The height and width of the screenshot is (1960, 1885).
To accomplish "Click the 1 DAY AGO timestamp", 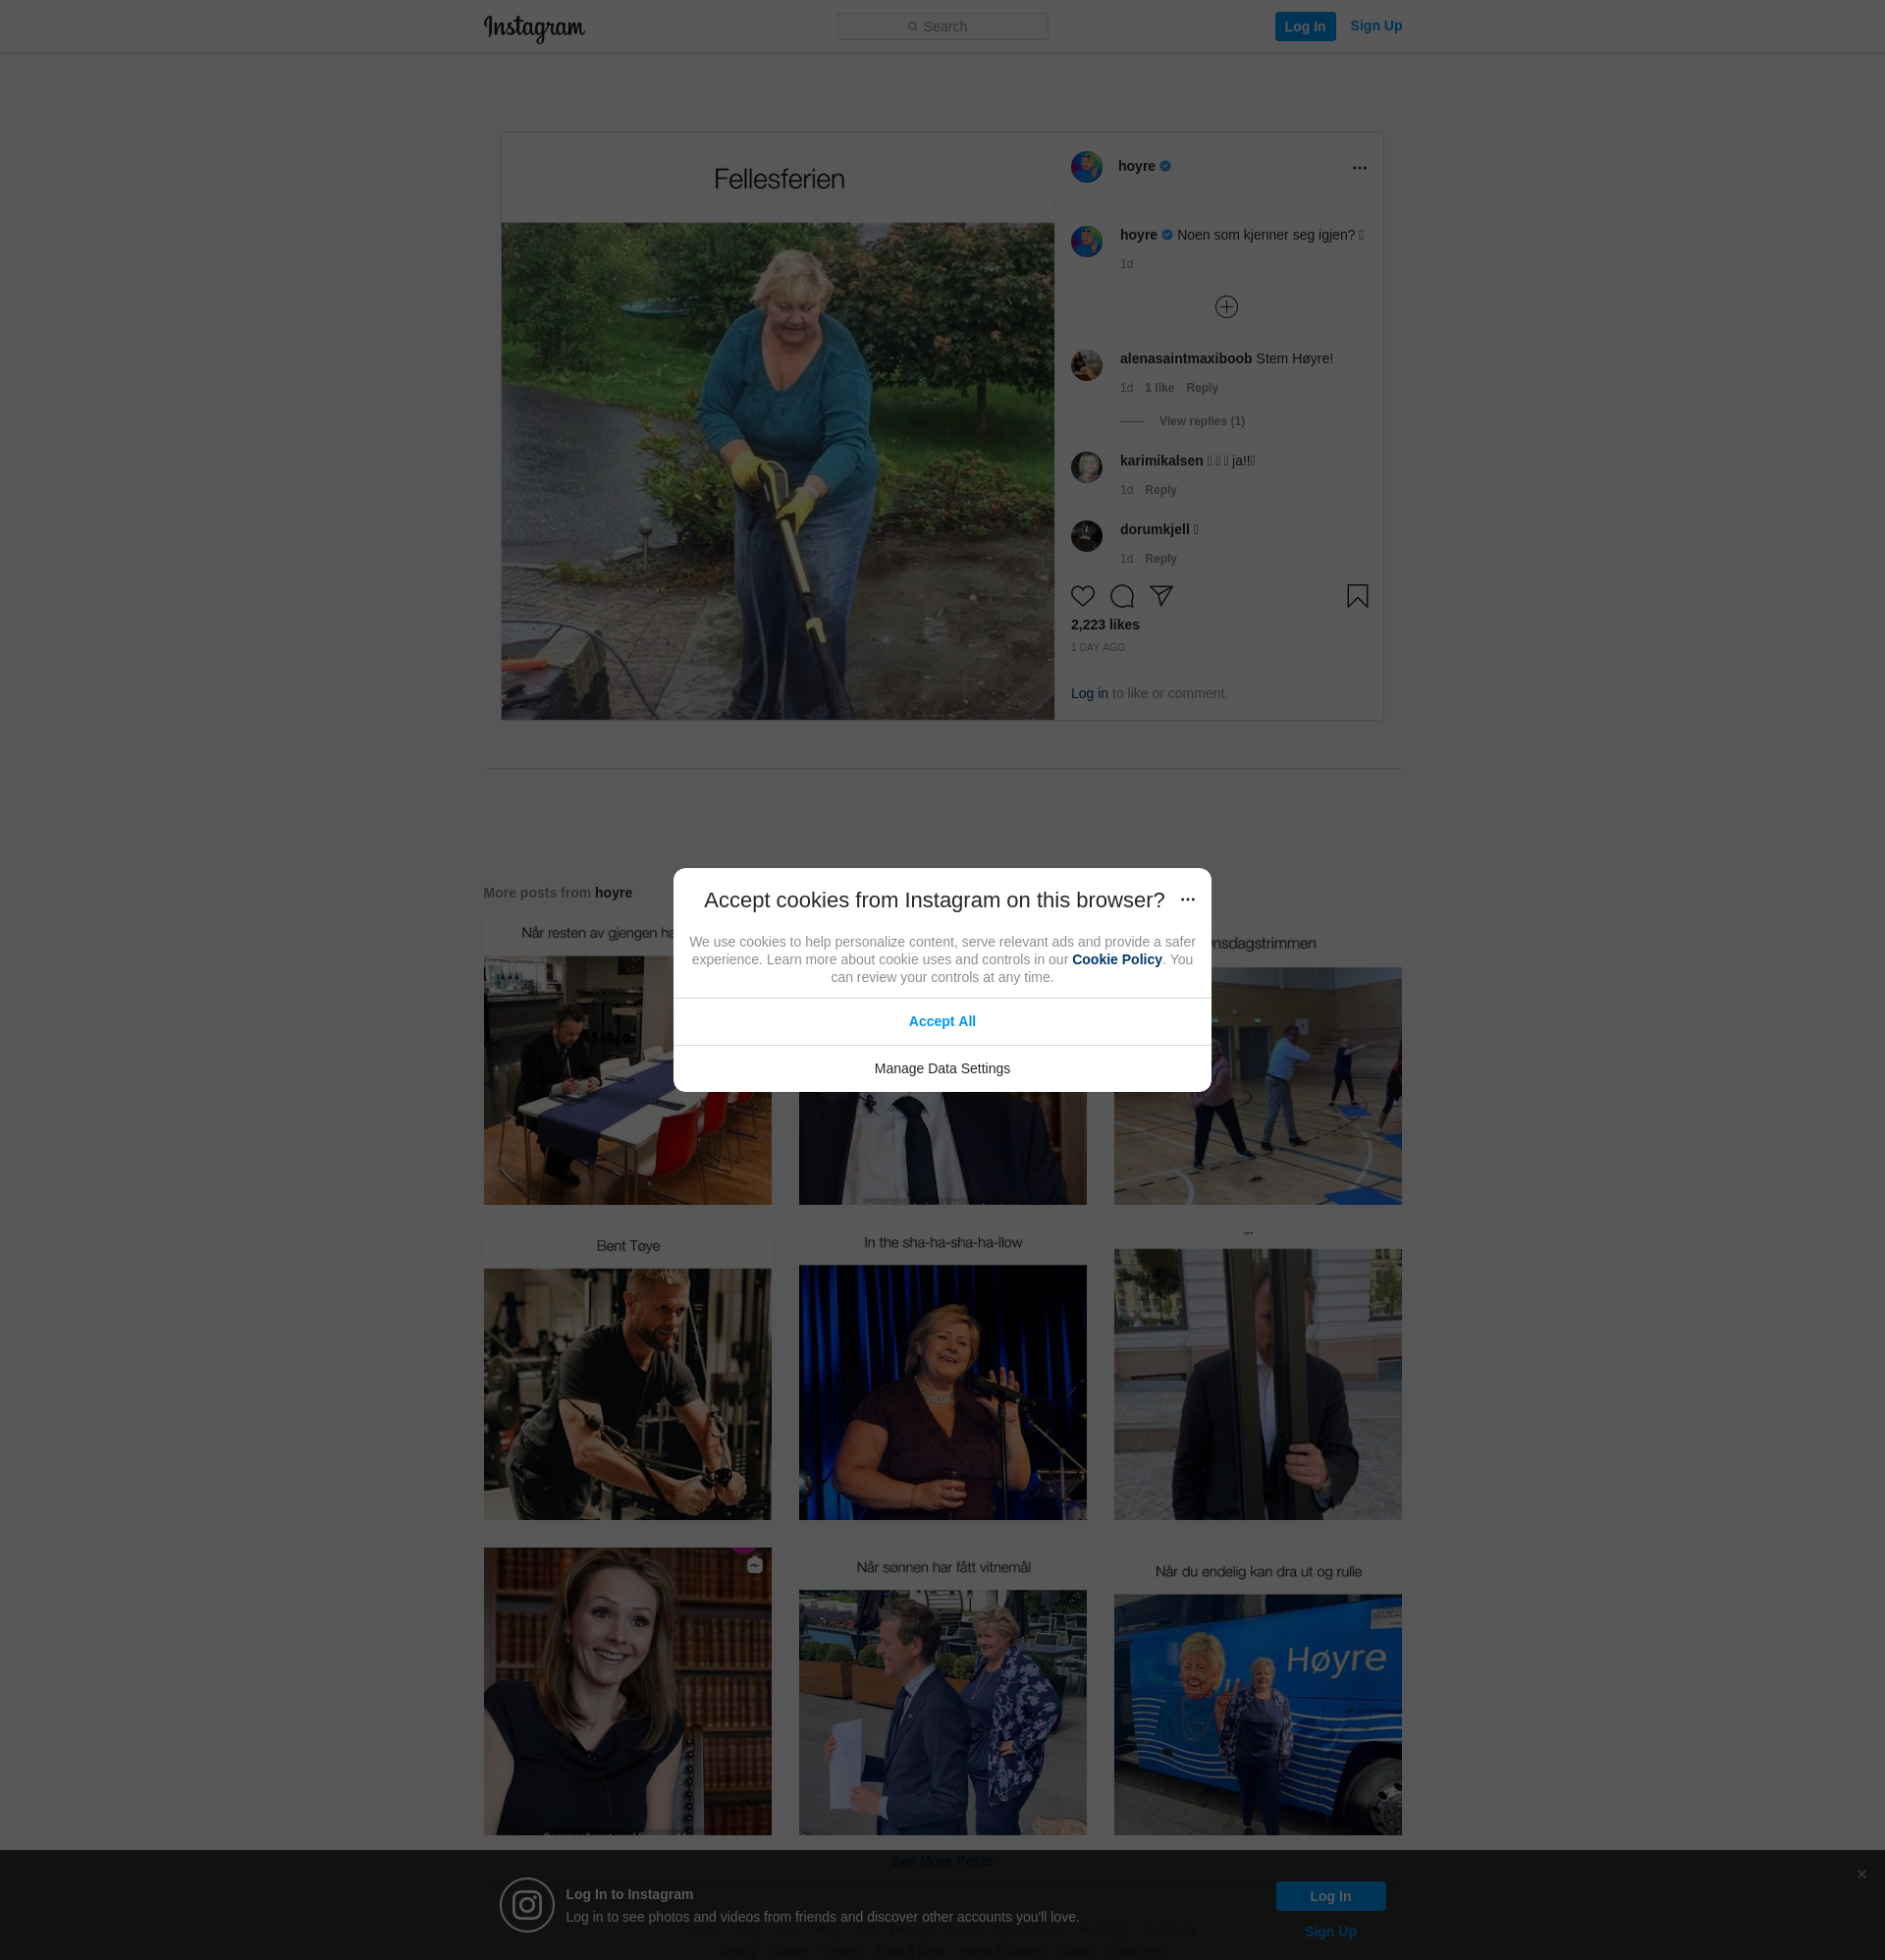I will [x=1097, y=648].
